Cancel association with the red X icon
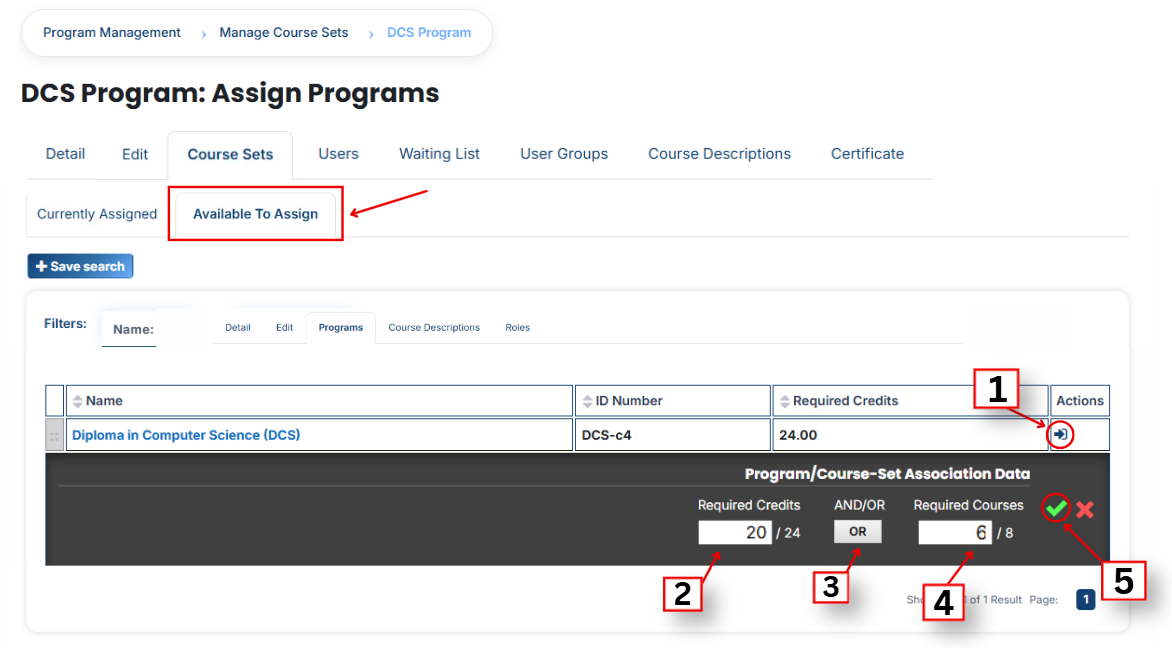This screenshot has width=1172, height=648. coord(1085,510)
